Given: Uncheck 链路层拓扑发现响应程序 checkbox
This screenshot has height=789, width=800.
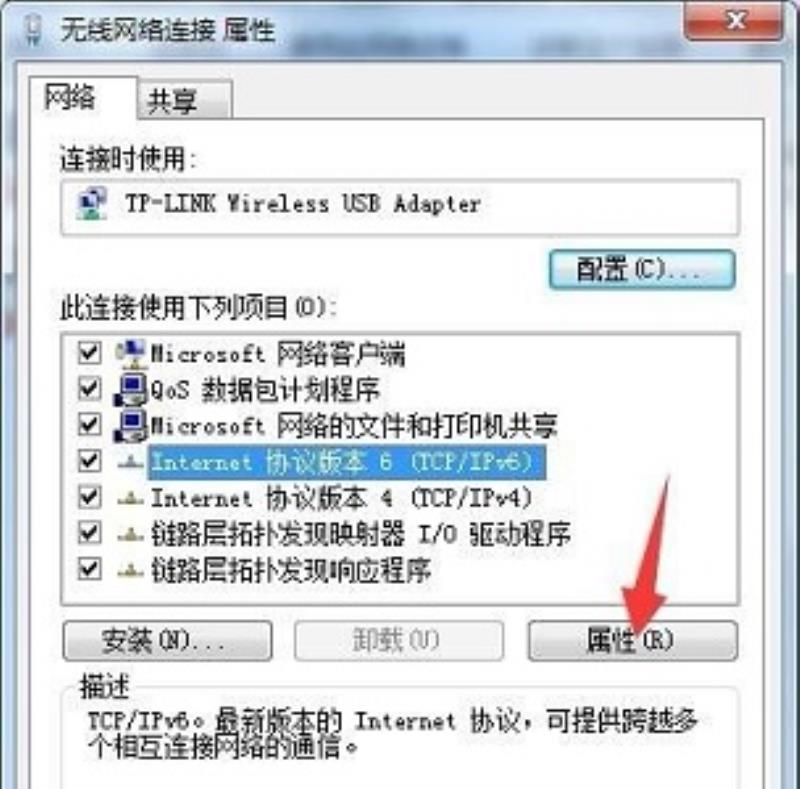Looking at the screenshot, I should coord(89,569).
